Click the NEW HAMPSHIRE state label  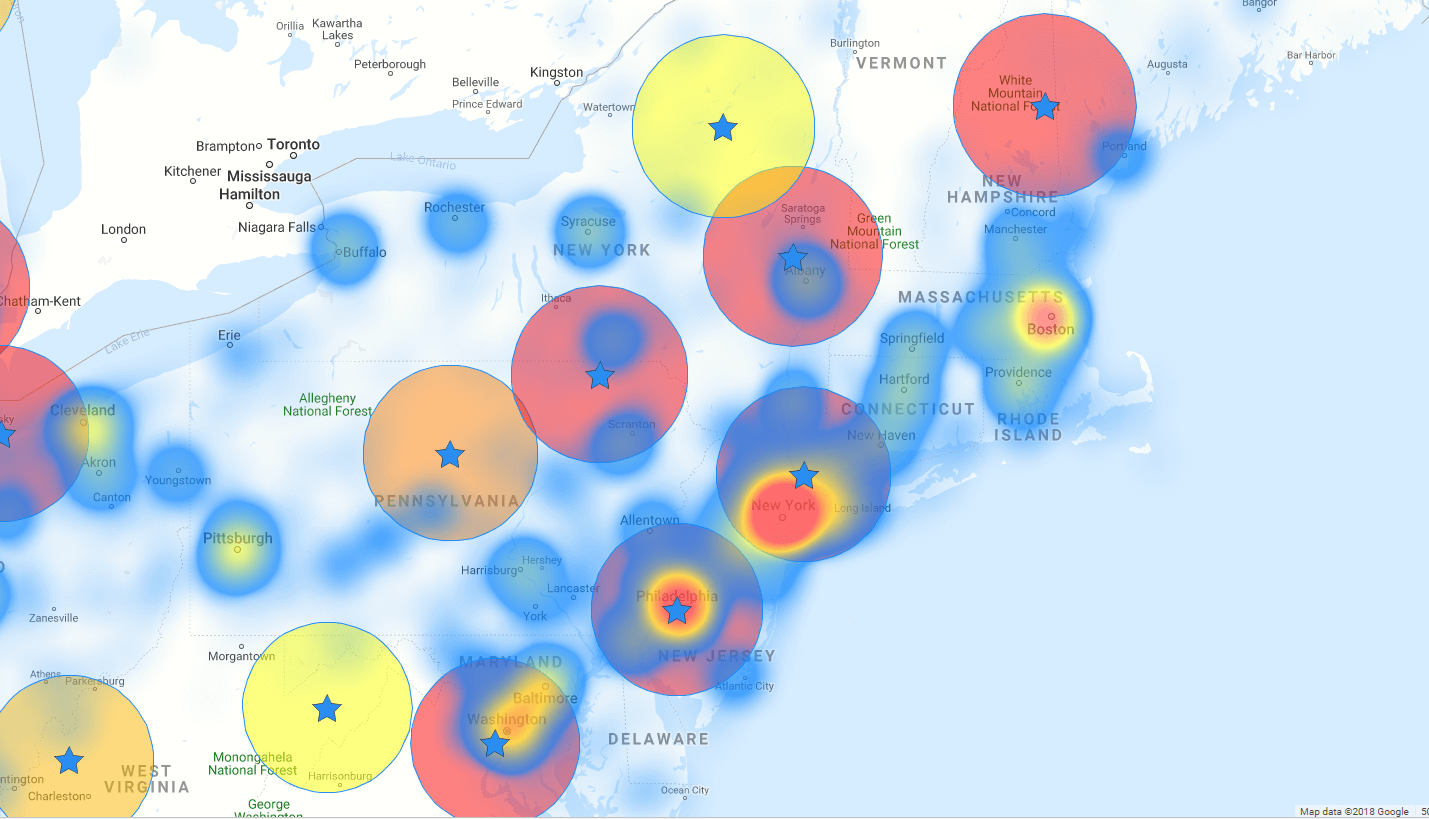pyautogui.click(x=1002, y=189)
